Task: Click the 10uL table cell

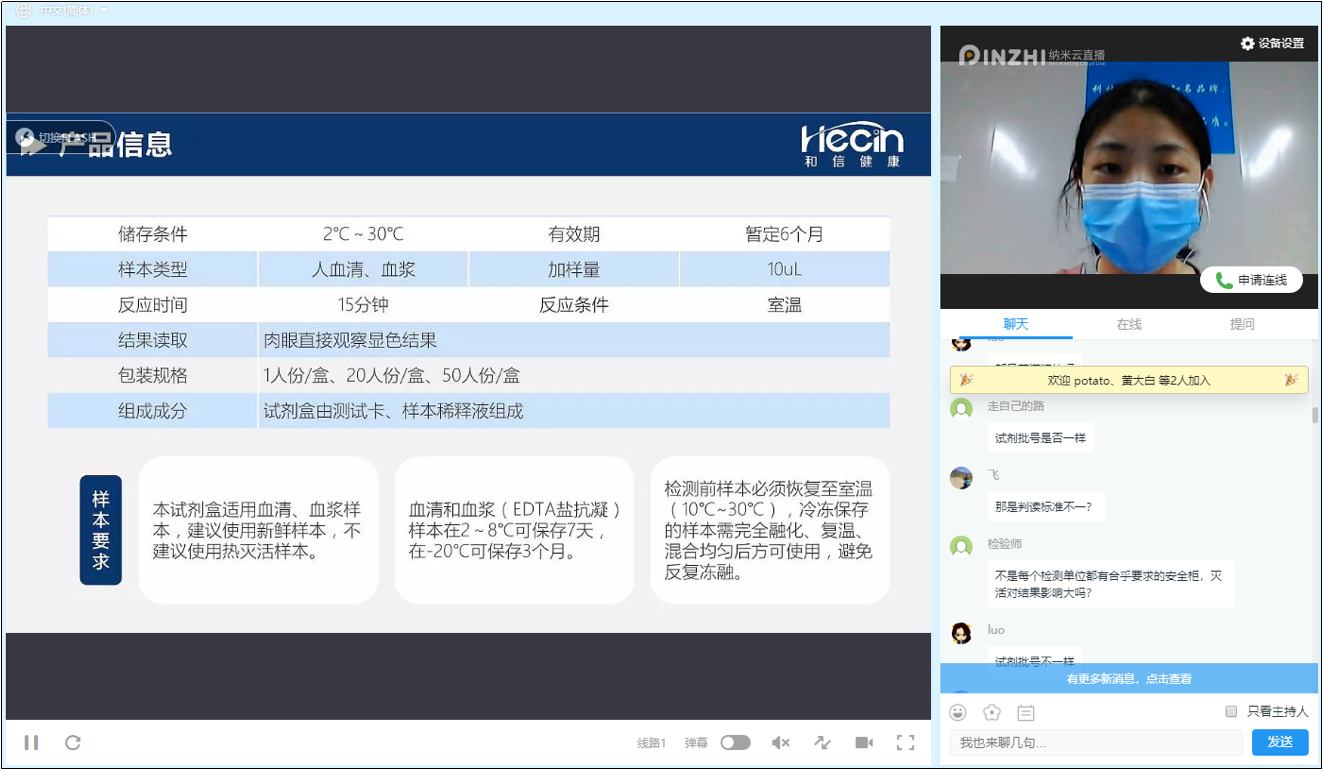Action: click(785, 270)
